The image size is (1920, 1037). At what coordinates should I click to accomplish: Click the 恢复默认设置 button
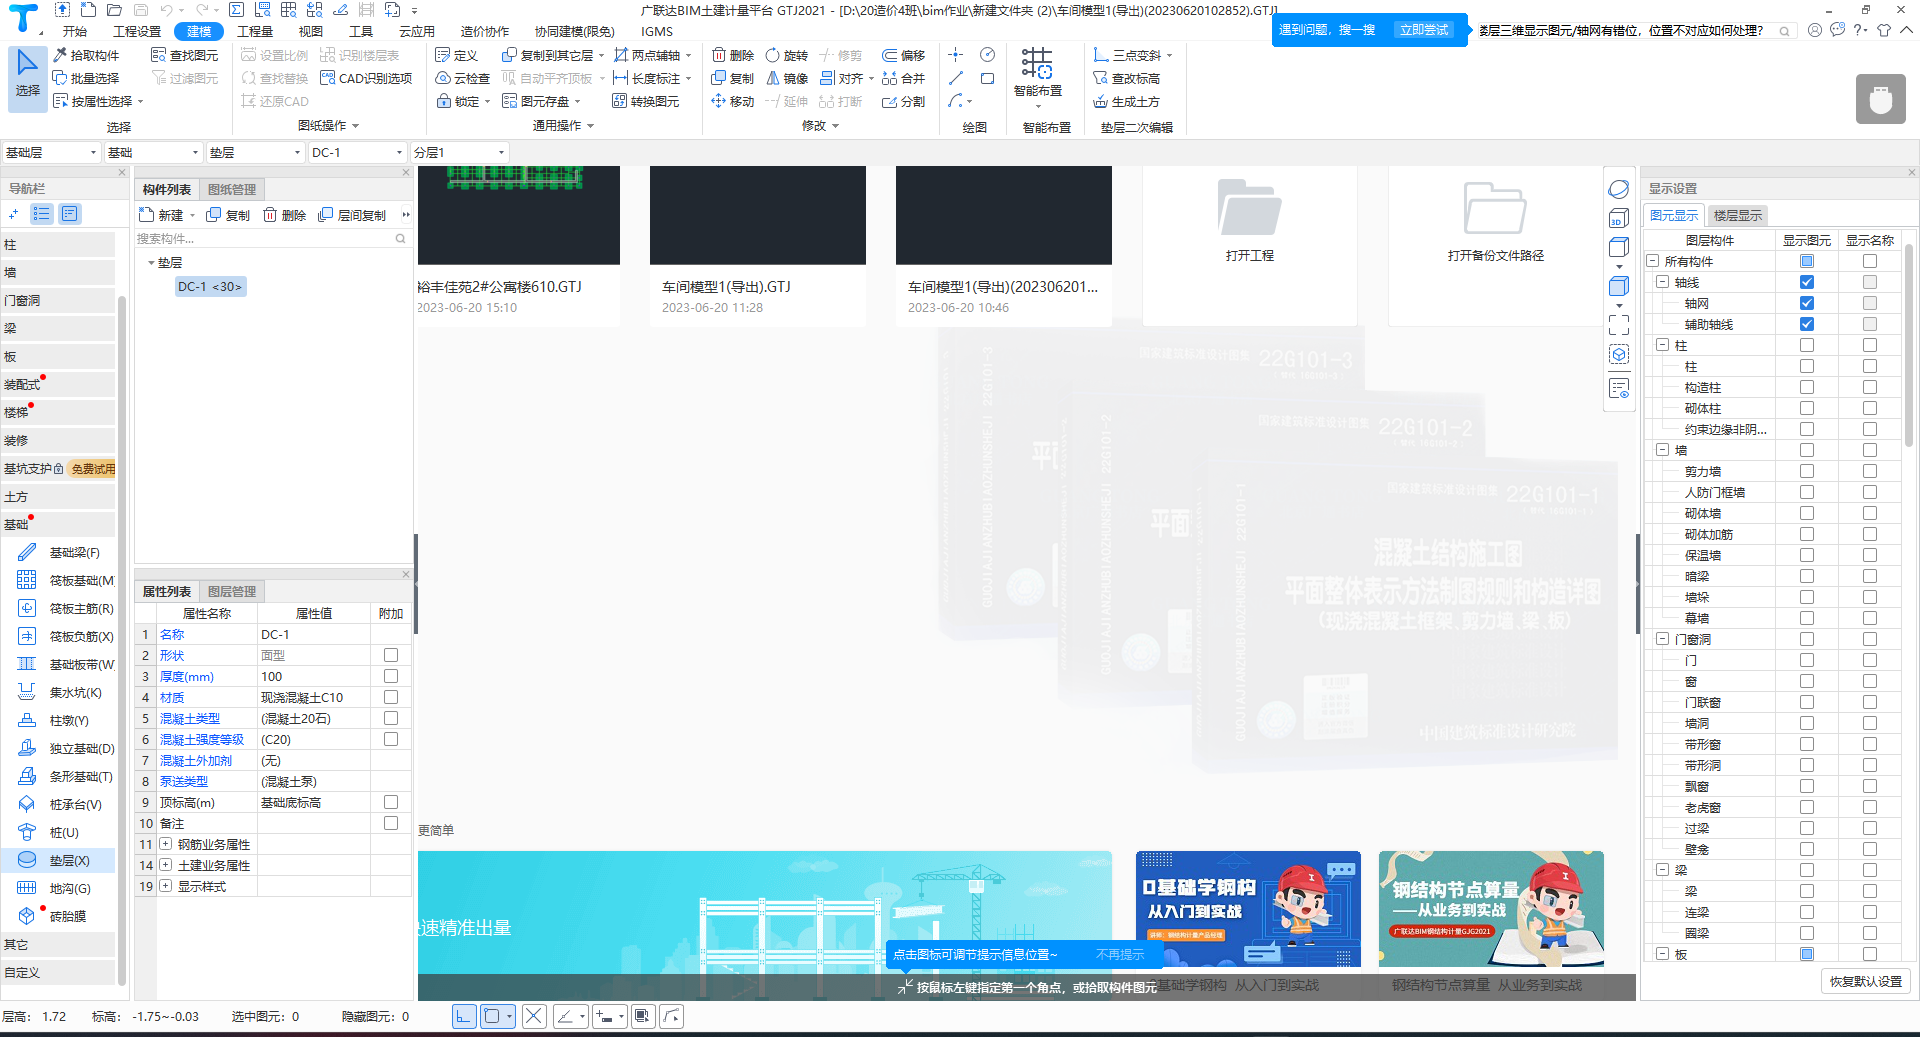coord(1866,981)
